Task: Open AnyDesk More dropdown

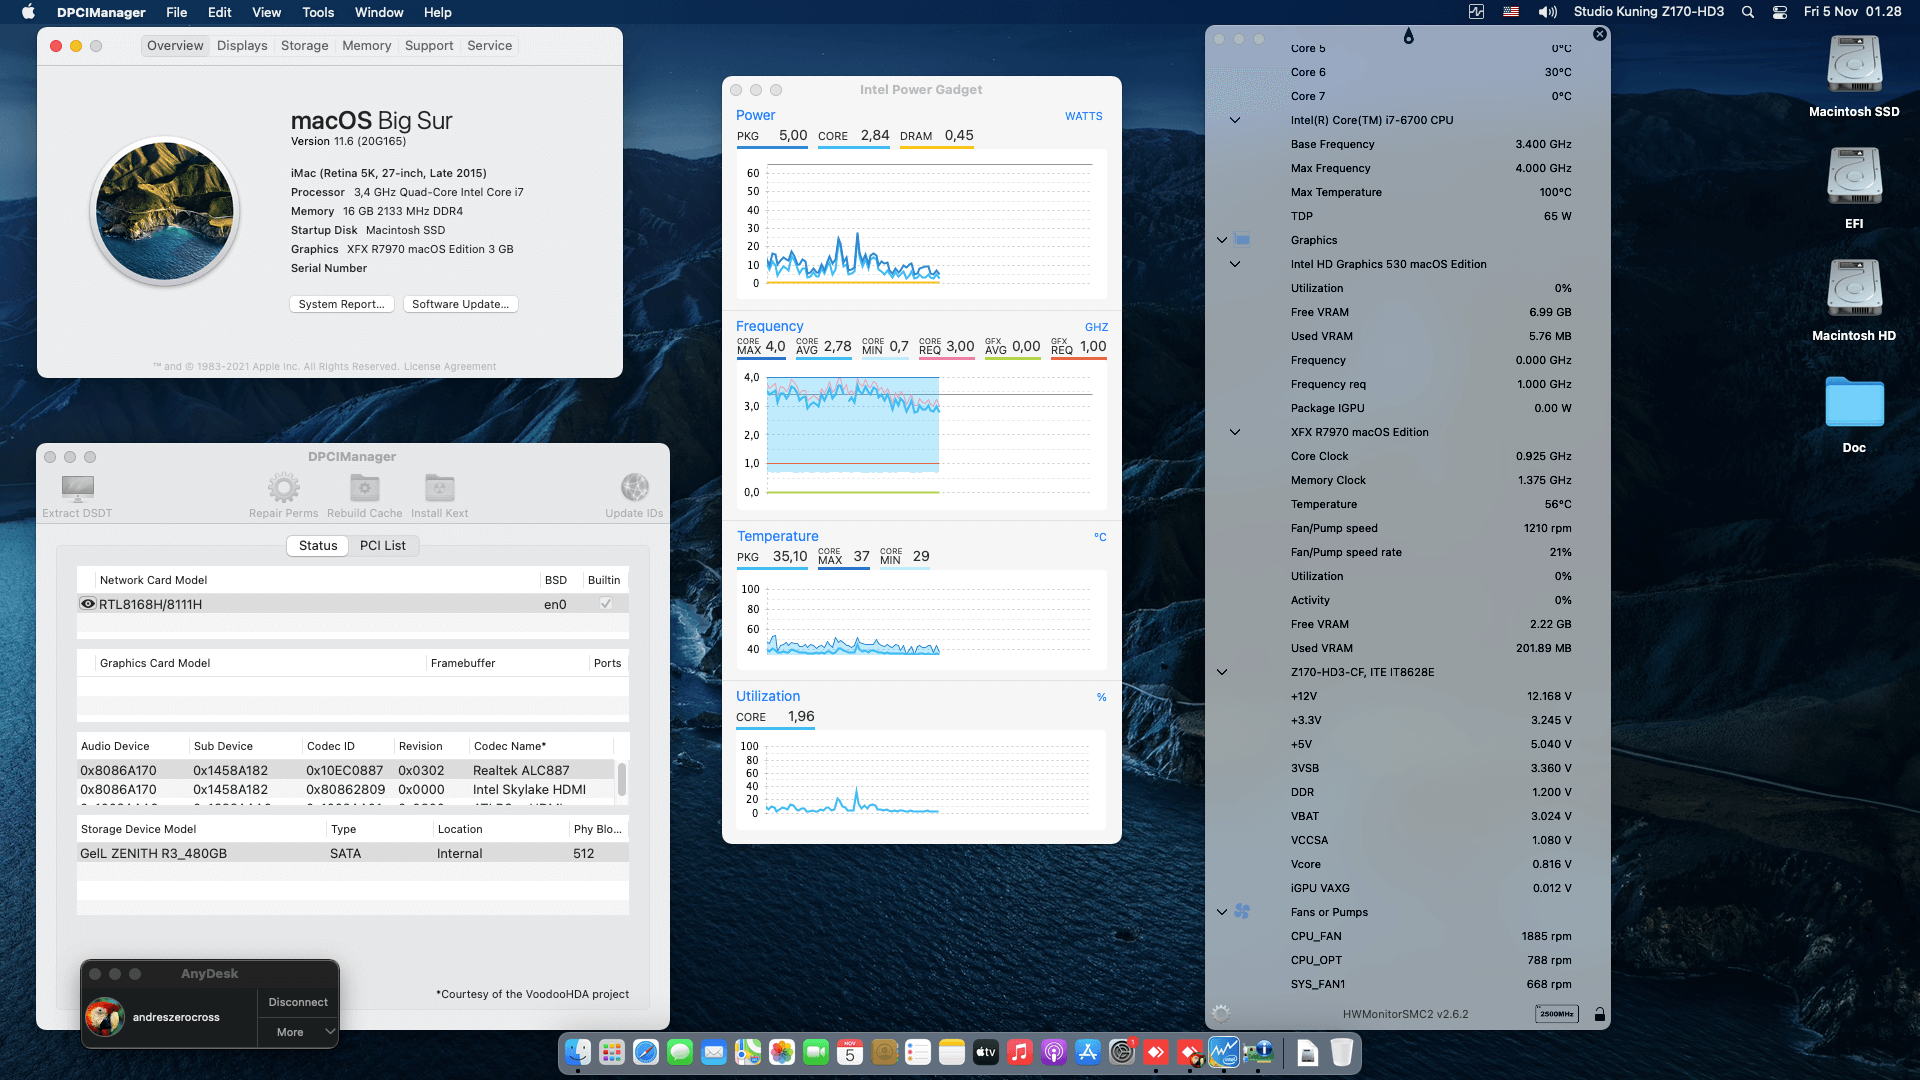Action: [298, 1032]
